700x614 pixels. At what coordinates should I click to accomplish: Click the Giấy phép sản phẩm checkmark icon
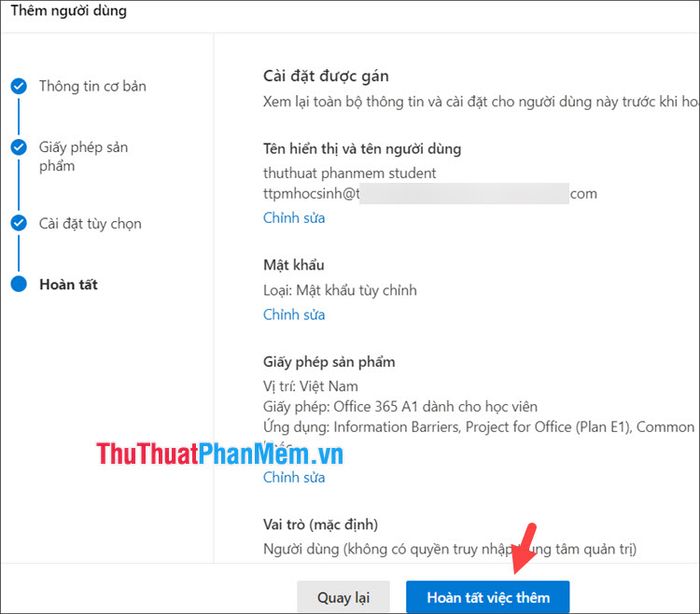(x=19, y=147)
